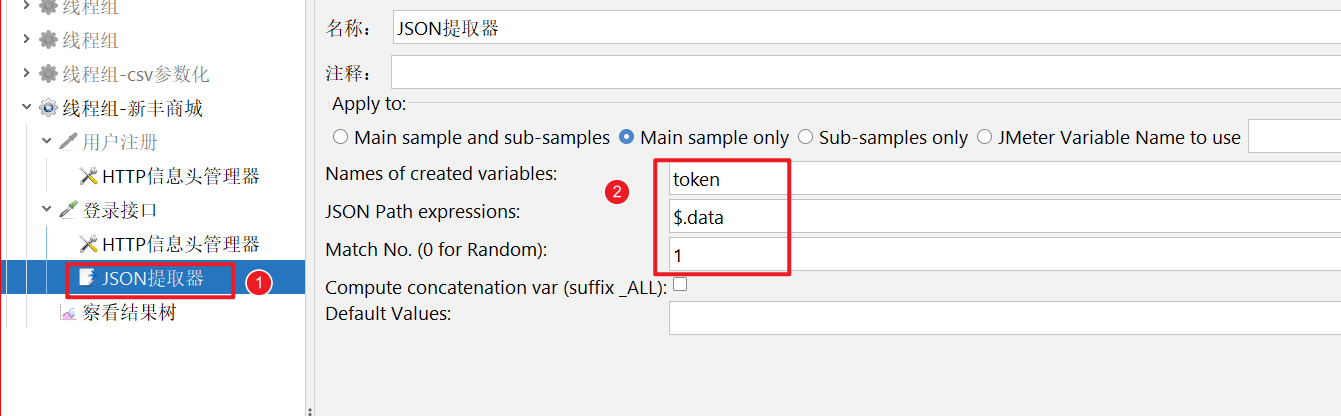Select 用户注册 sampler in tree
The width and height of the screenshot is (1341, 416).
120,142
